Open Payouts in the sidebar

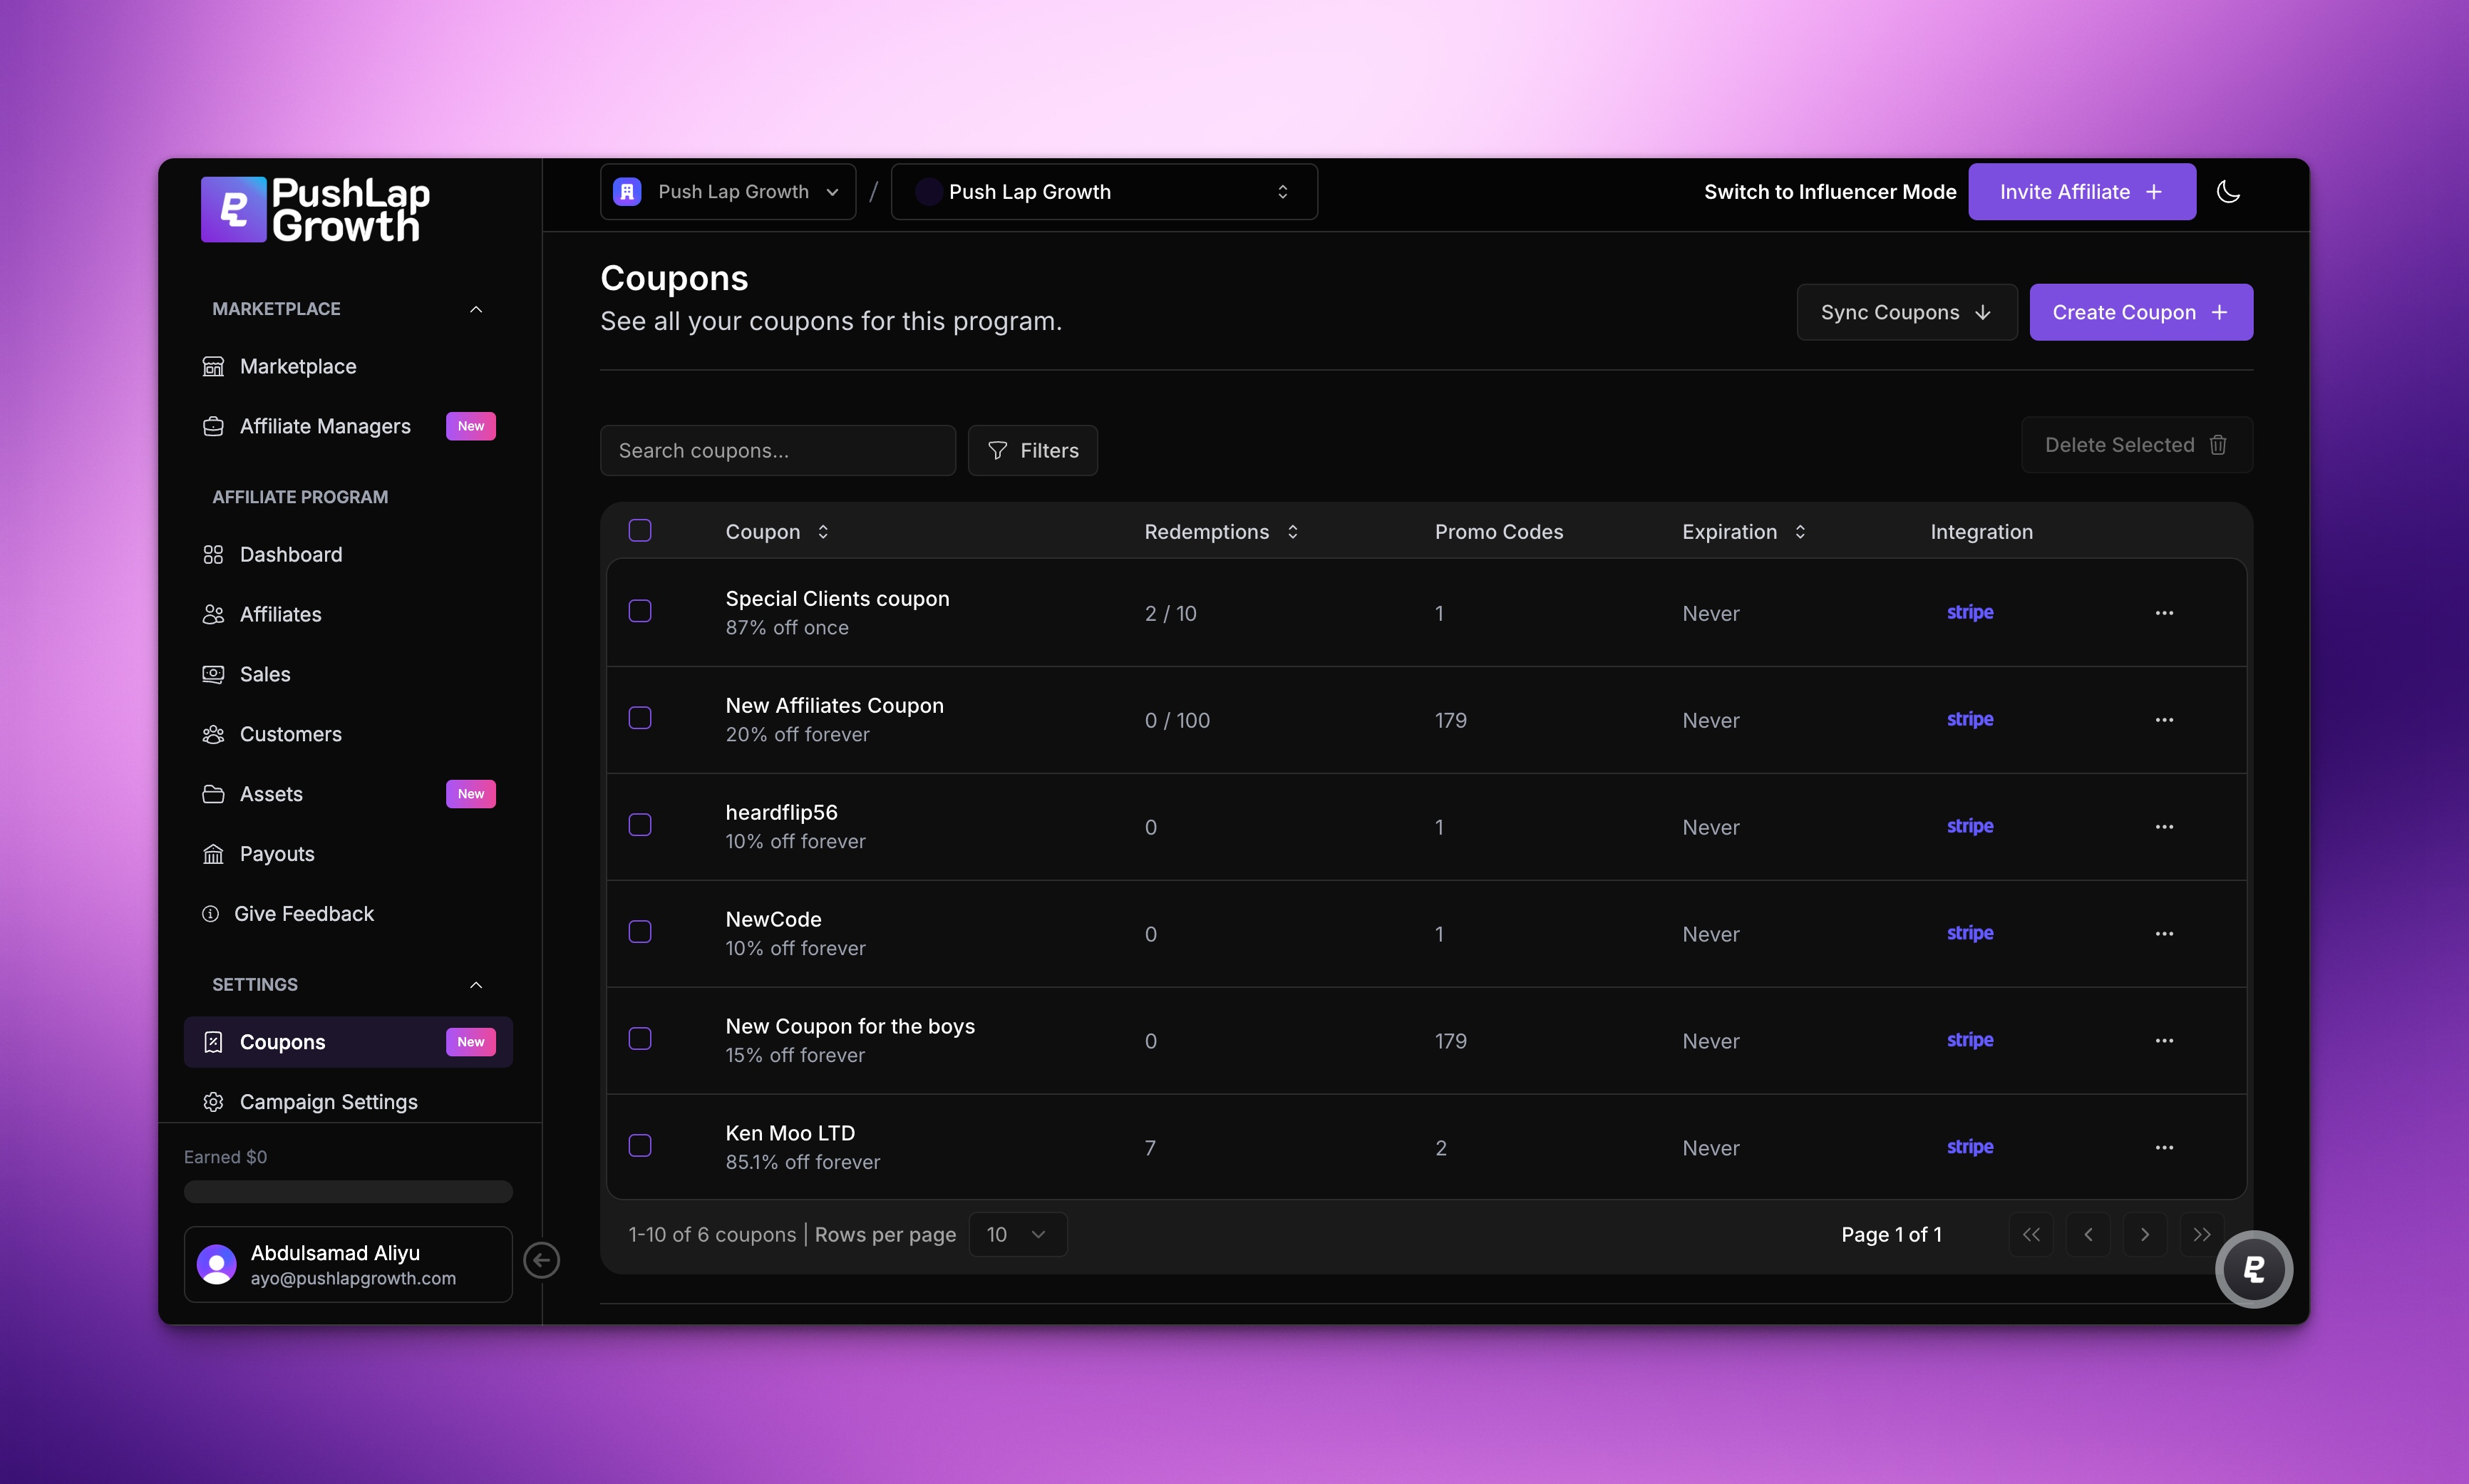coord(276,853)
